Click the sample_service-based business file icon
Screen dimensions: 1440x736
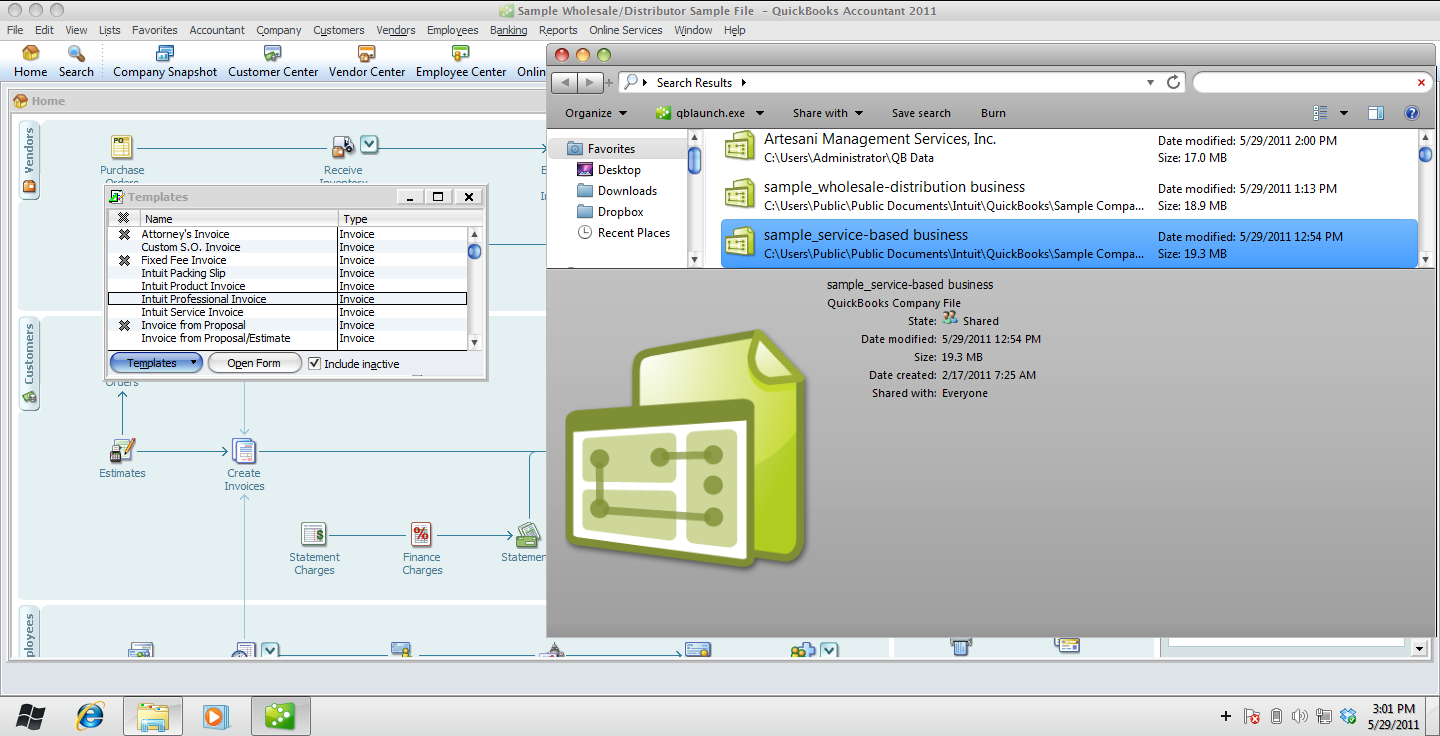coord(739,243)
